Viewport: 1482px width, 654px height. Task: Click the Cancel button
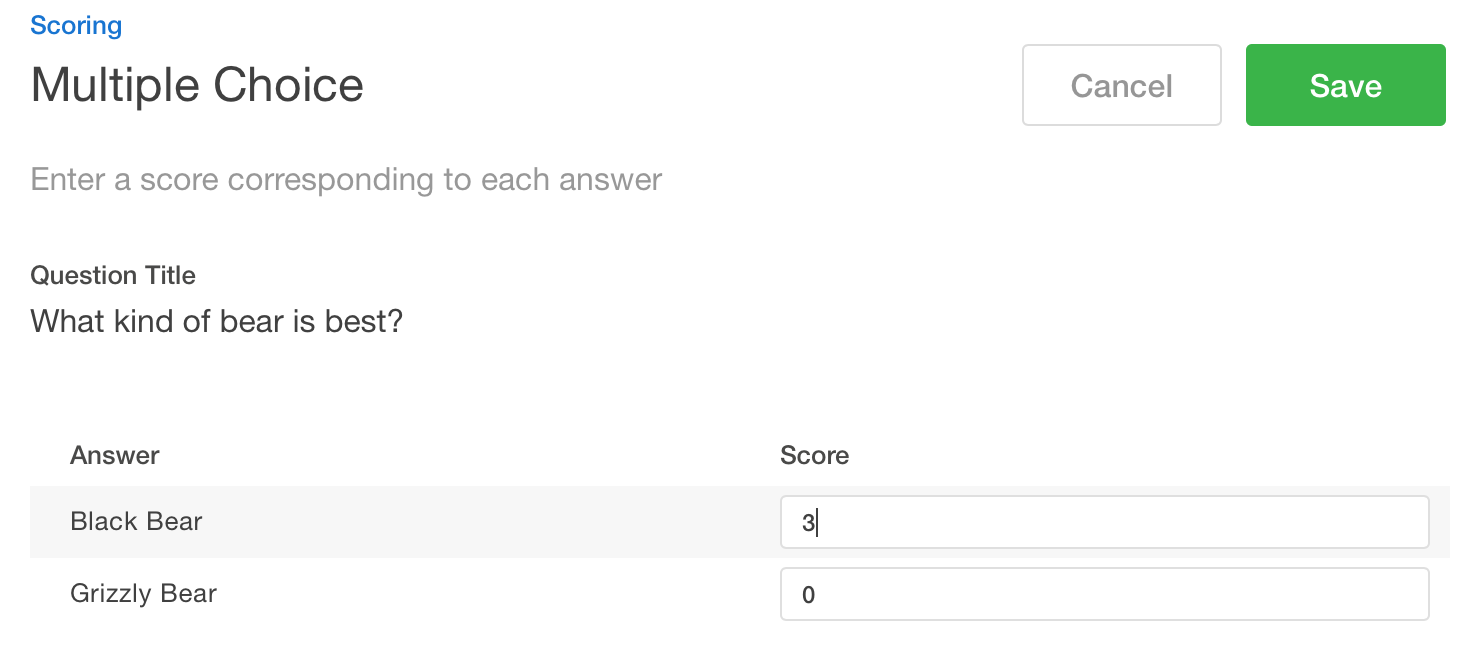[x=1121, y=85]
